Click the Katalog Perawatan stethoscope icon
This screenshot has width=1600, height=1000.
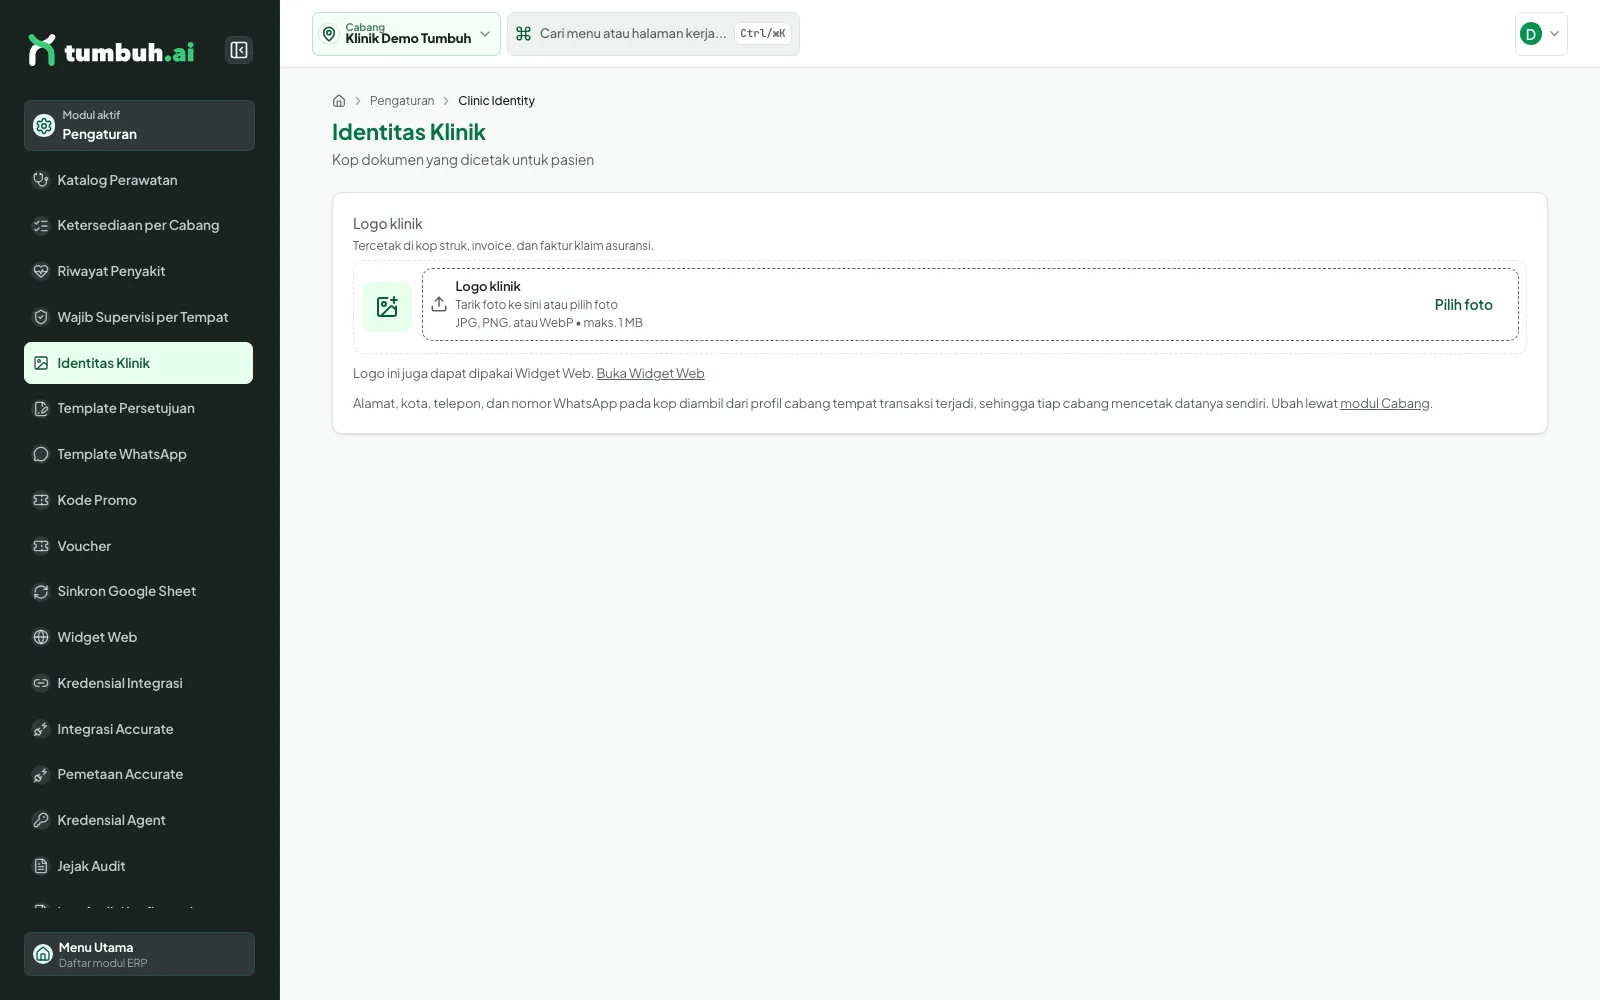click(41, 180)
